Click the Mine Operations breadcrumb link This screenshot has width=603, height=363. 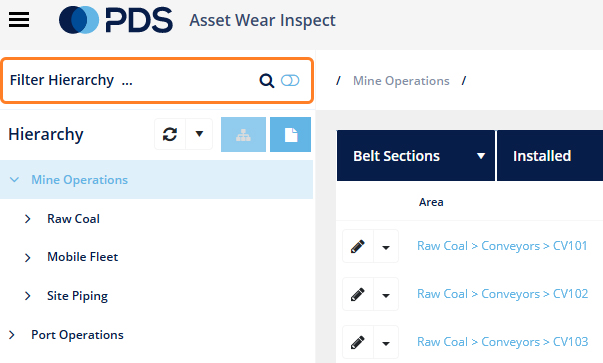[401, 81]
